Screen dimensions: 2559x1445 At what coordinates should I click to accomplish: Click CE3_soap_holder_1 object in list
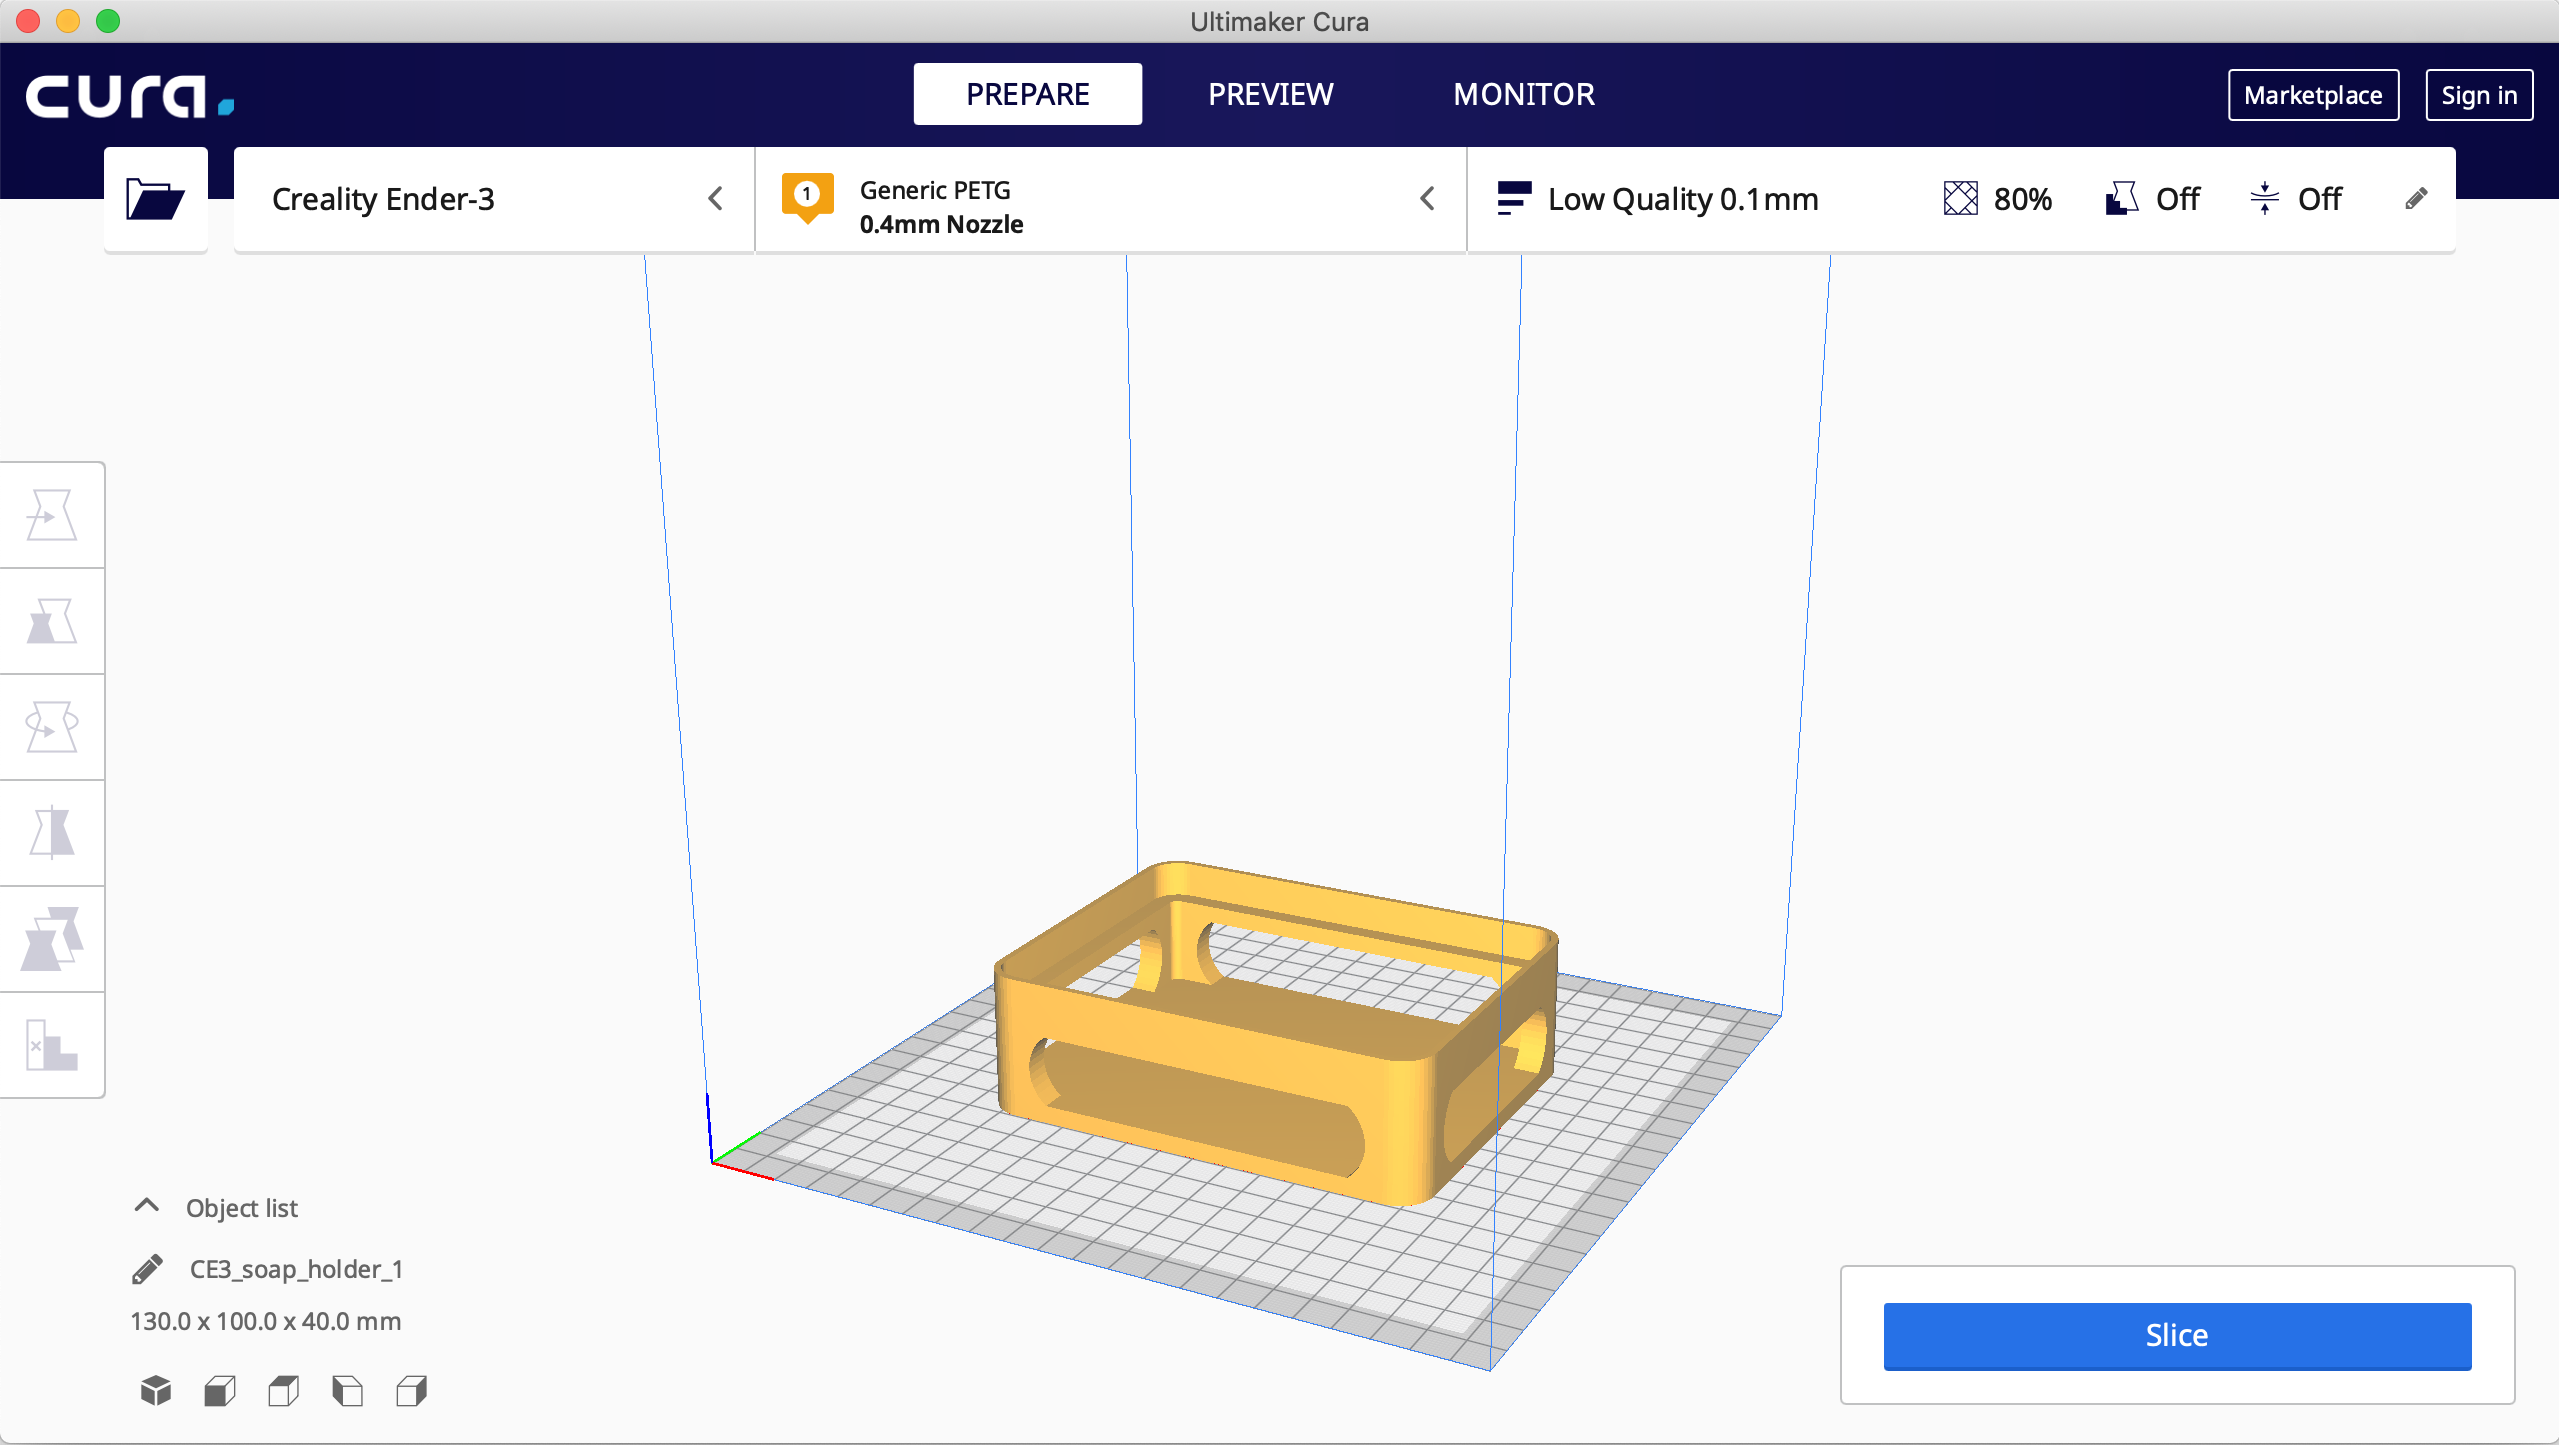coord(295,1266)
